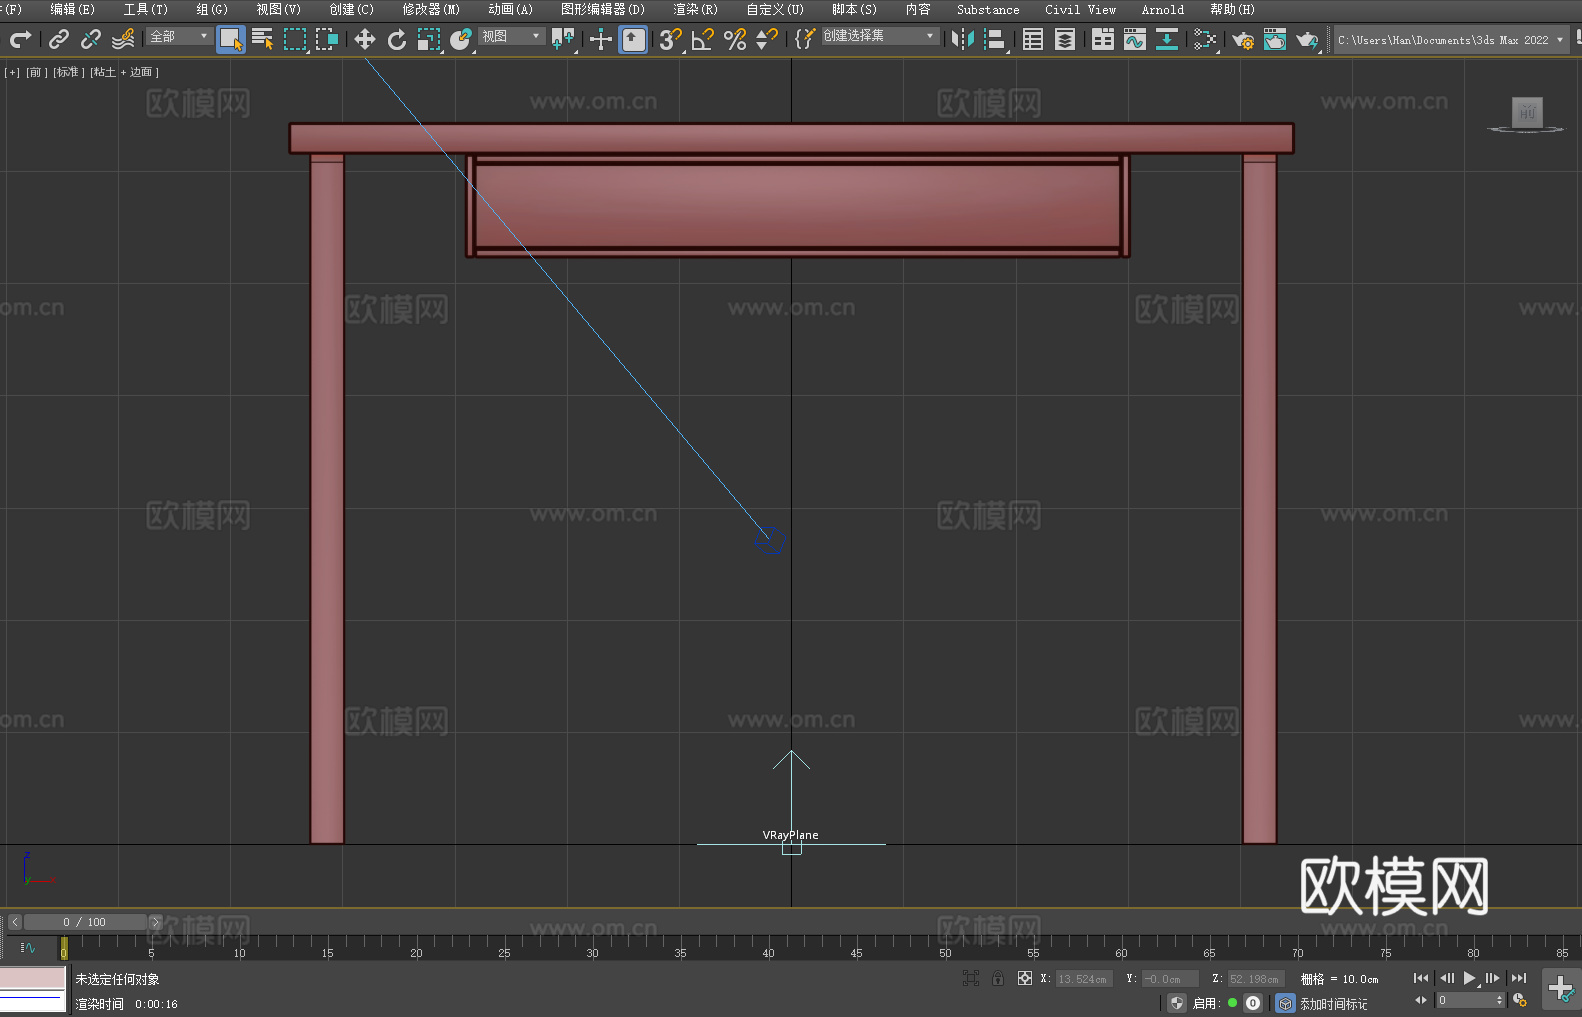Open the Civil View menu
The height and width of the screenshot is (1017, 1582).
click(x=1081, y=9)
